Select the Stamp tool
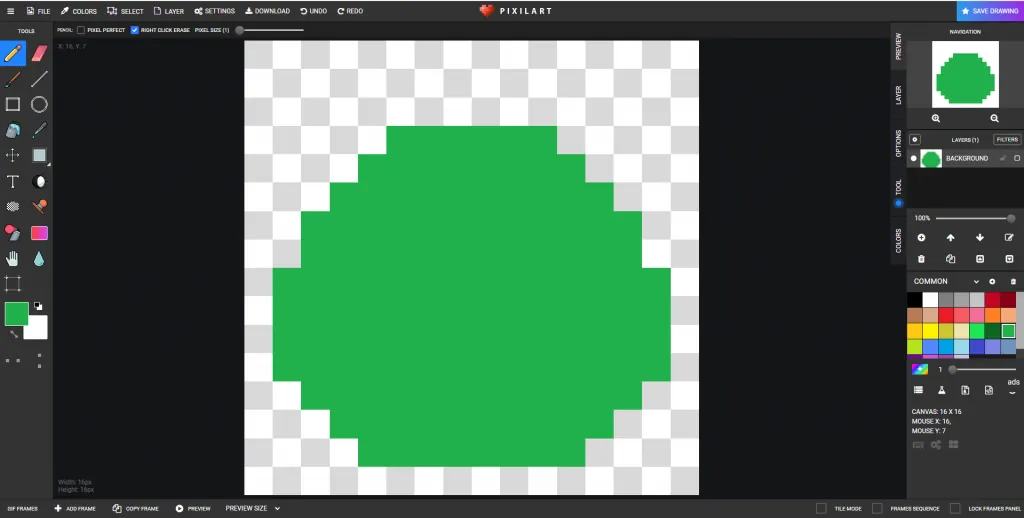 (x=40, y=206)
